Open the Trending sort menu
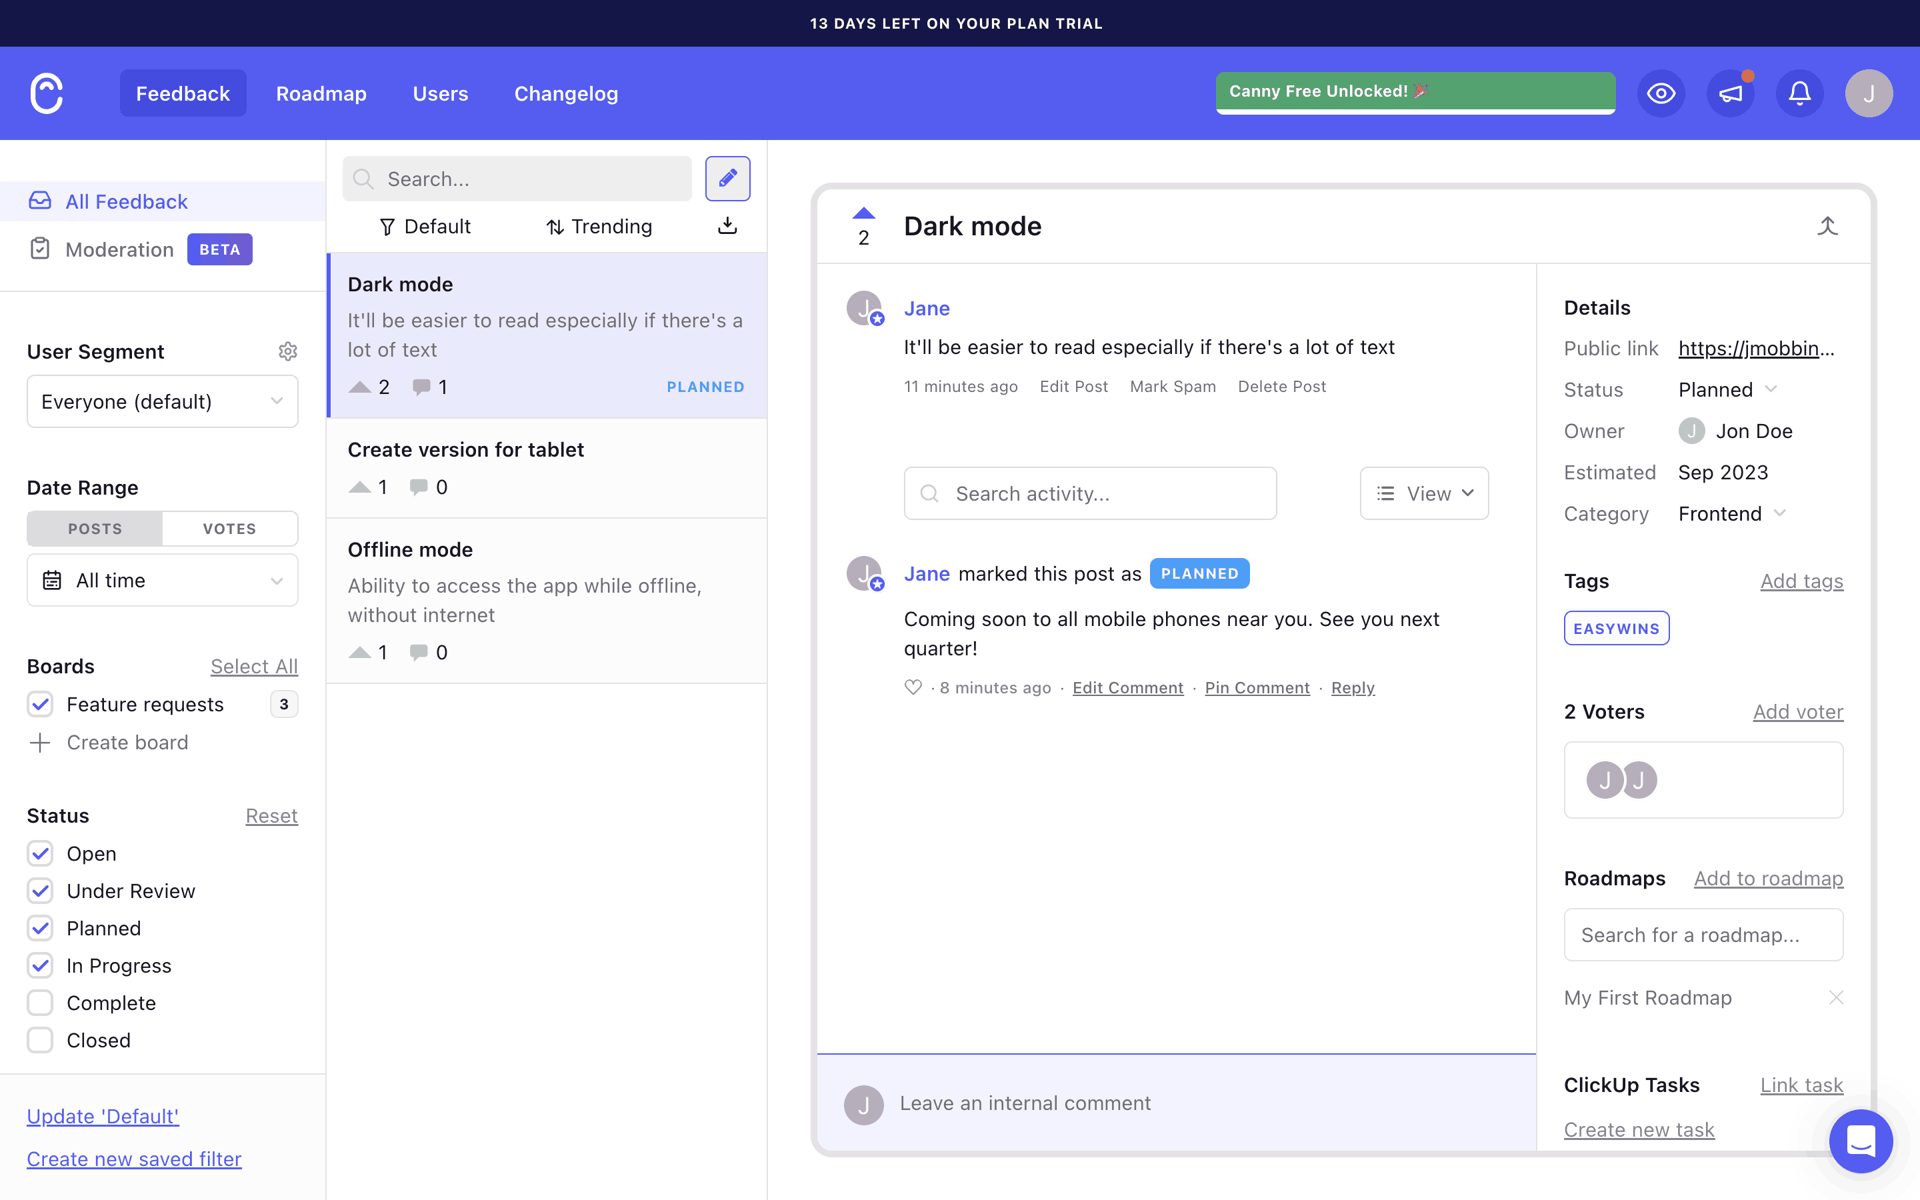Viewport: 1920px width, 1200px height. [x=599, y=226]
